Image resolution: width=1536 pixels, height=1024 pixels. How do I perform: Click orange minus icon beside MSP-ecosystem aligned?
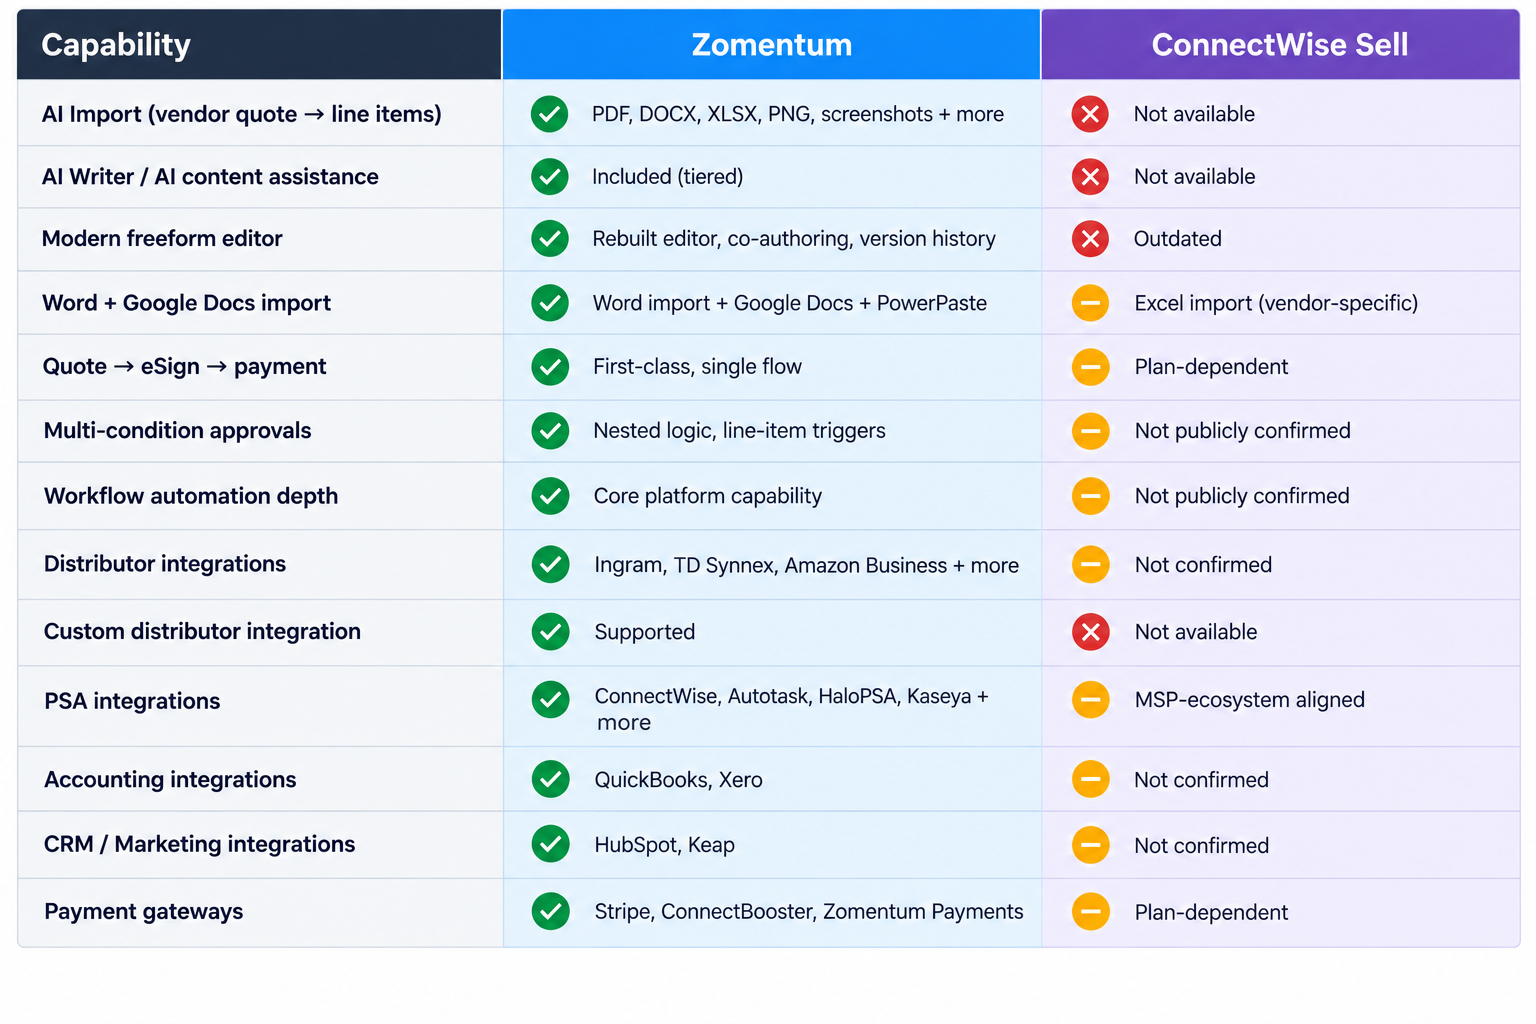(x=1090, y=699)
